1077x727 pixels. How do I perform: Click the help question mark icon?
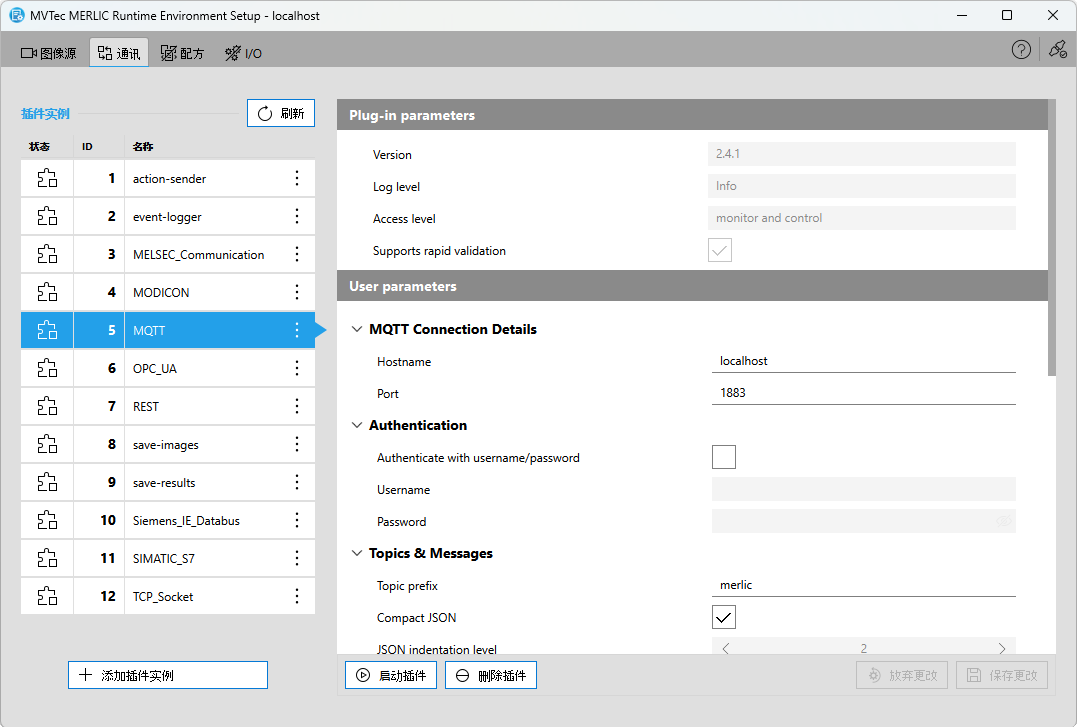click(1021, 50)
